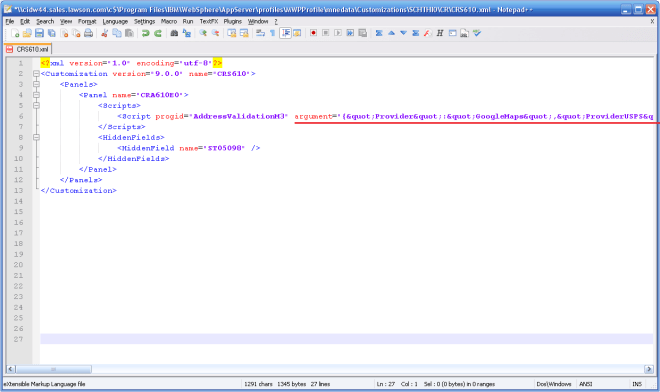Open the ? help menu

[x=276, y=21]
